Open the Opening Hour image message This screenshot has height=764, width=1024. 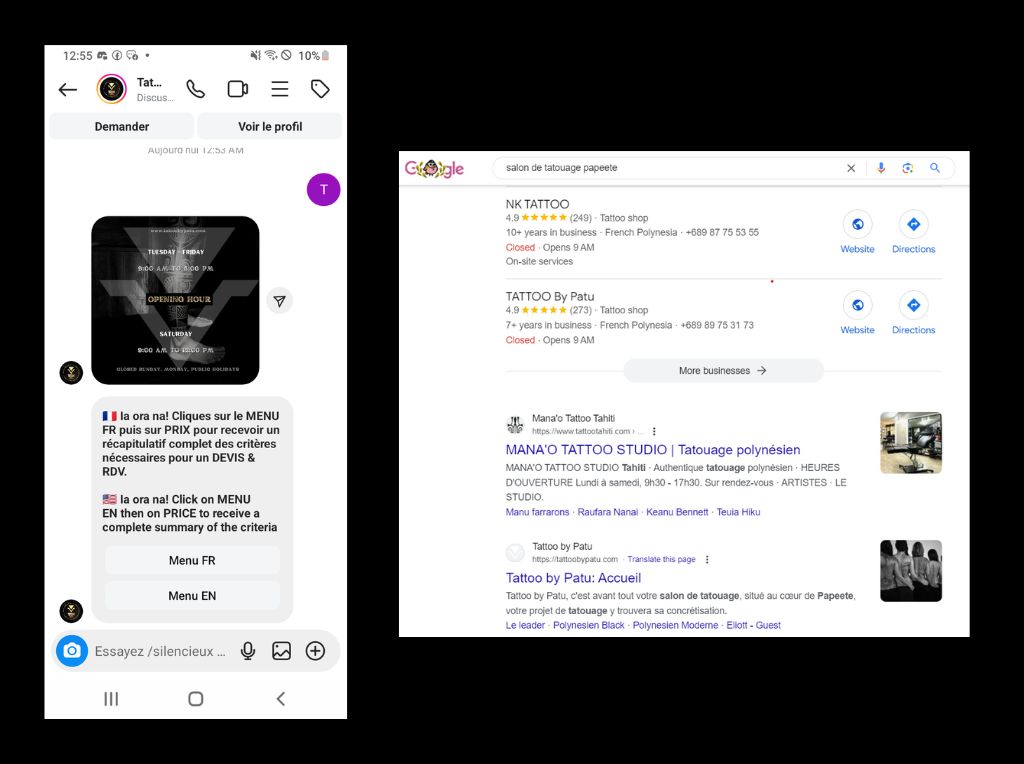pyautogui.click(x=175, y=300)
